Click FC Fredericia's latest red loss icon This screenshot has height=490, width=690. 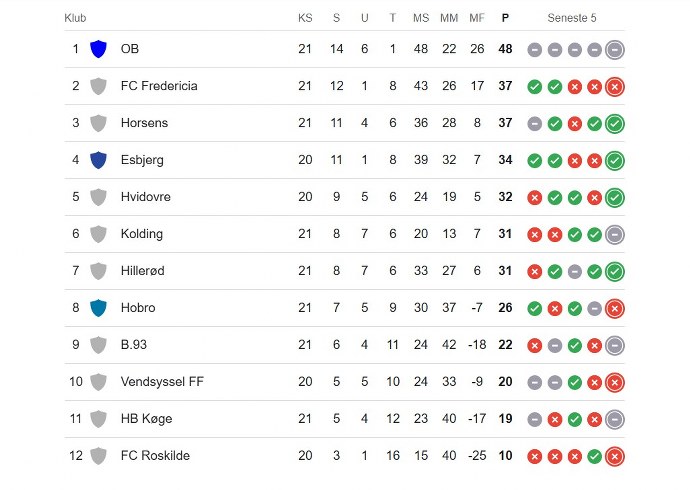click(615, 86)
